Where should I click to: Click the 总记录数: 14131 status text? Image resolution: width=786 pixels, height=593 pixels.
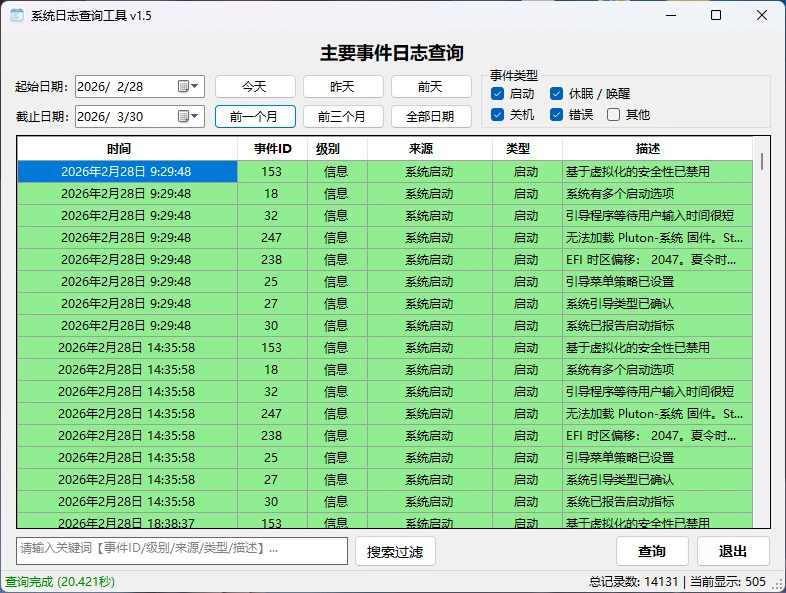(x=633, y=581)
